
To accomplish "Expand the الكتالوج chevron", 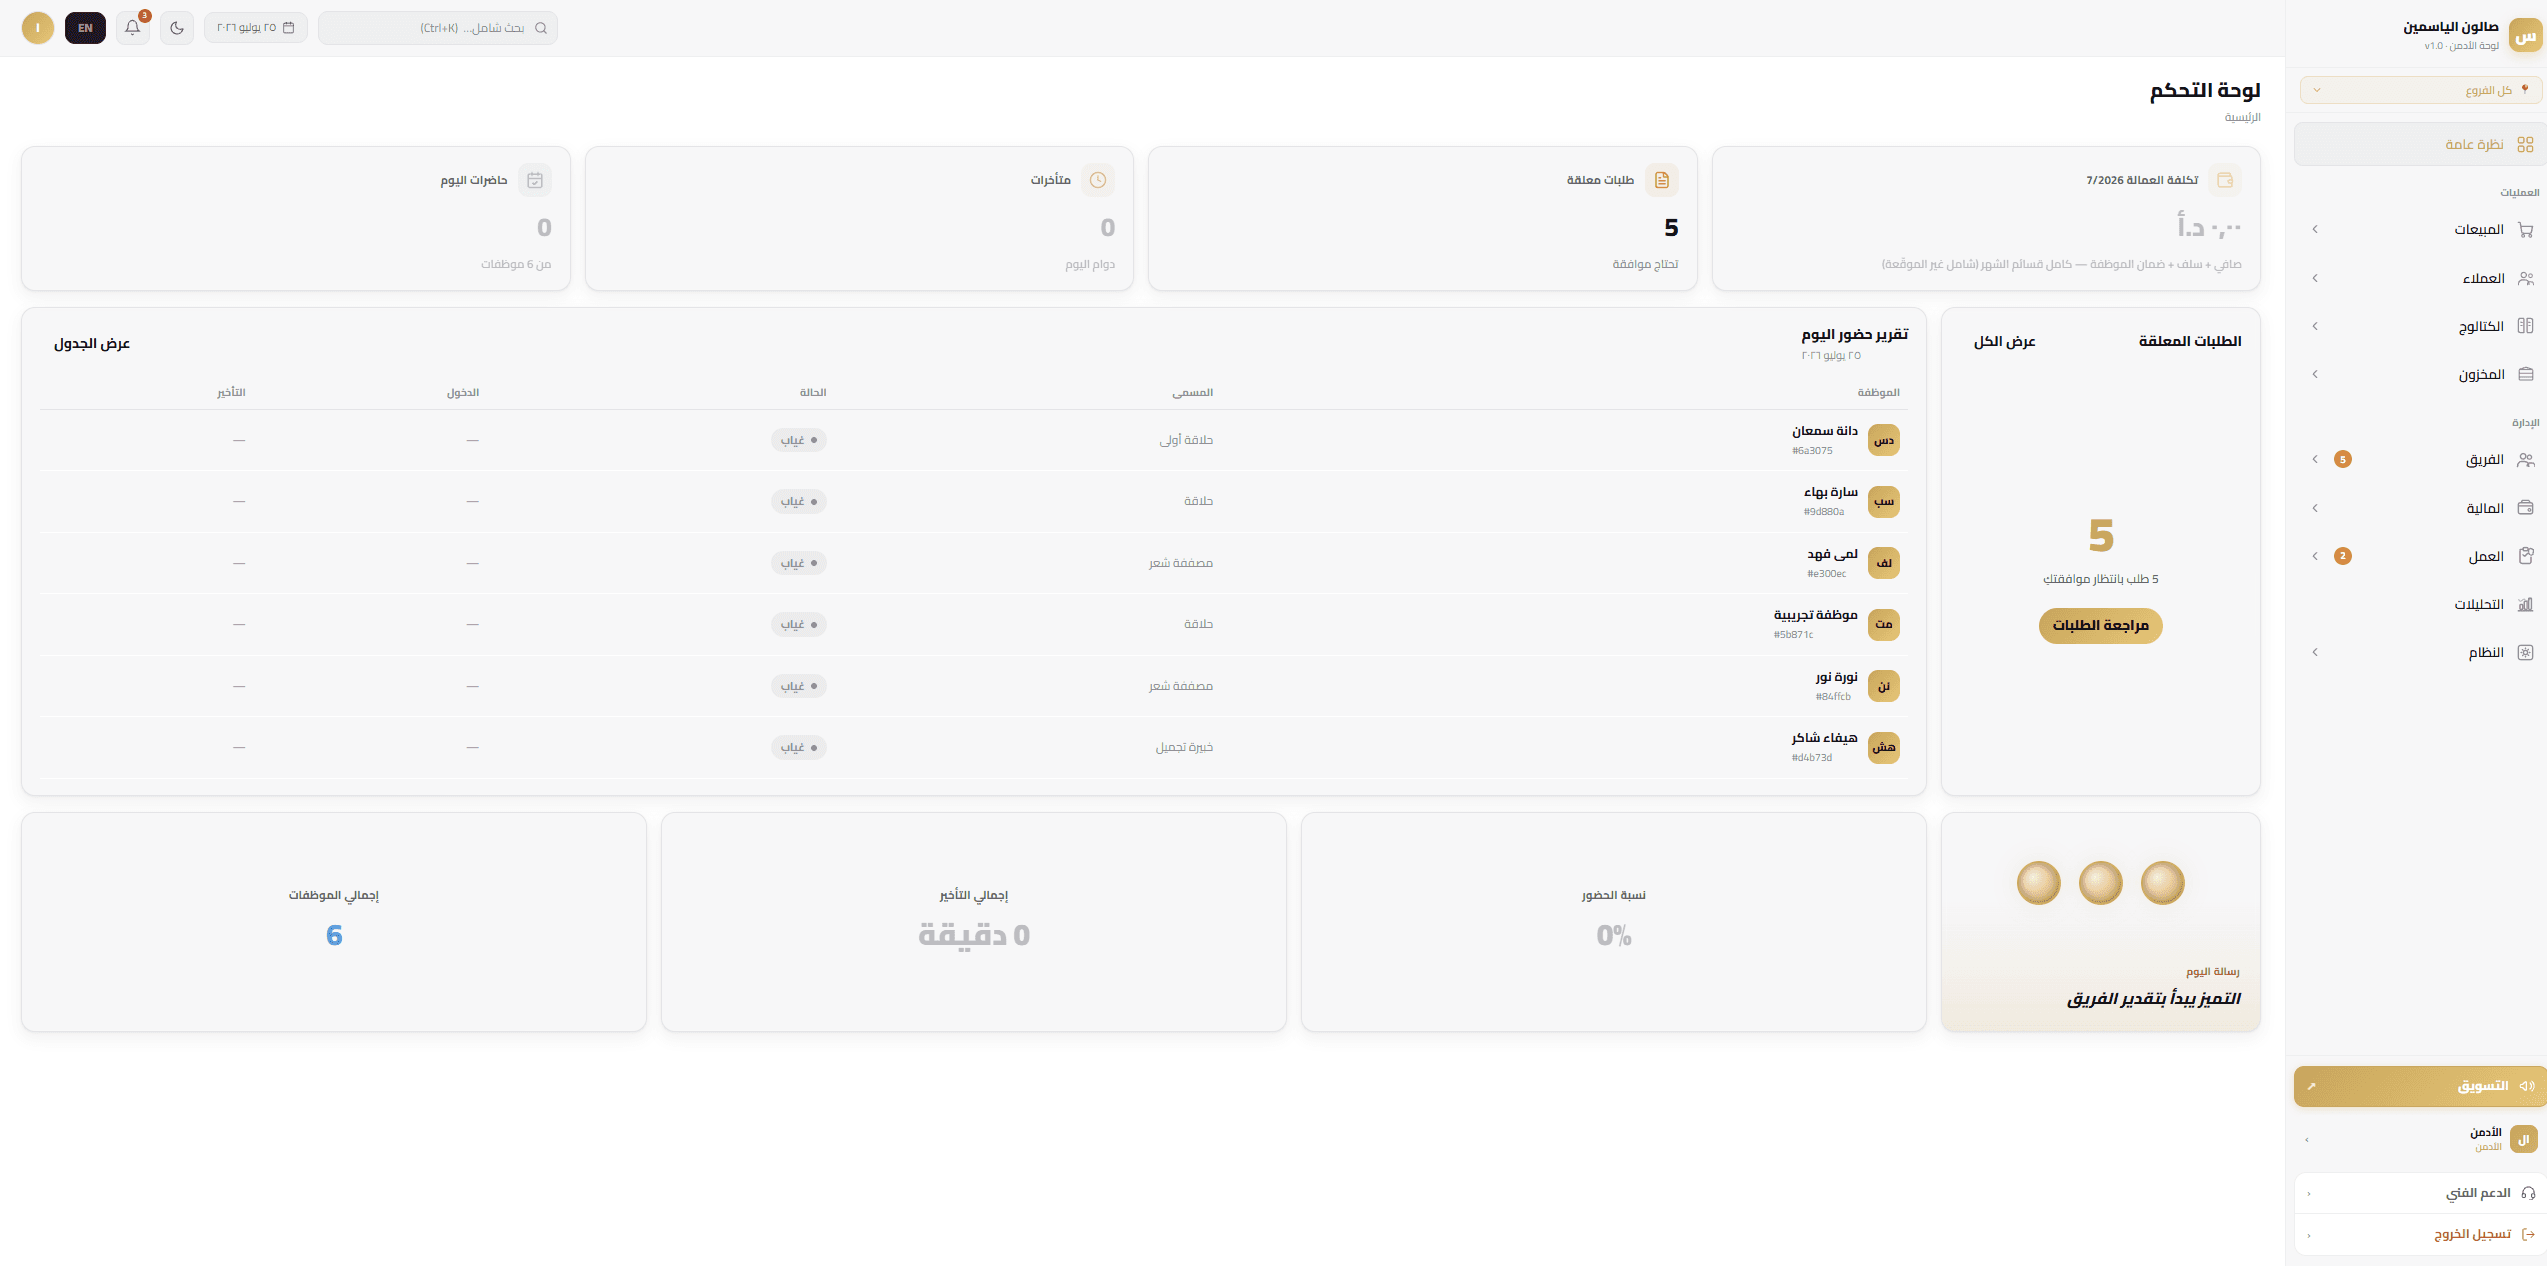I will point(2315,326).
